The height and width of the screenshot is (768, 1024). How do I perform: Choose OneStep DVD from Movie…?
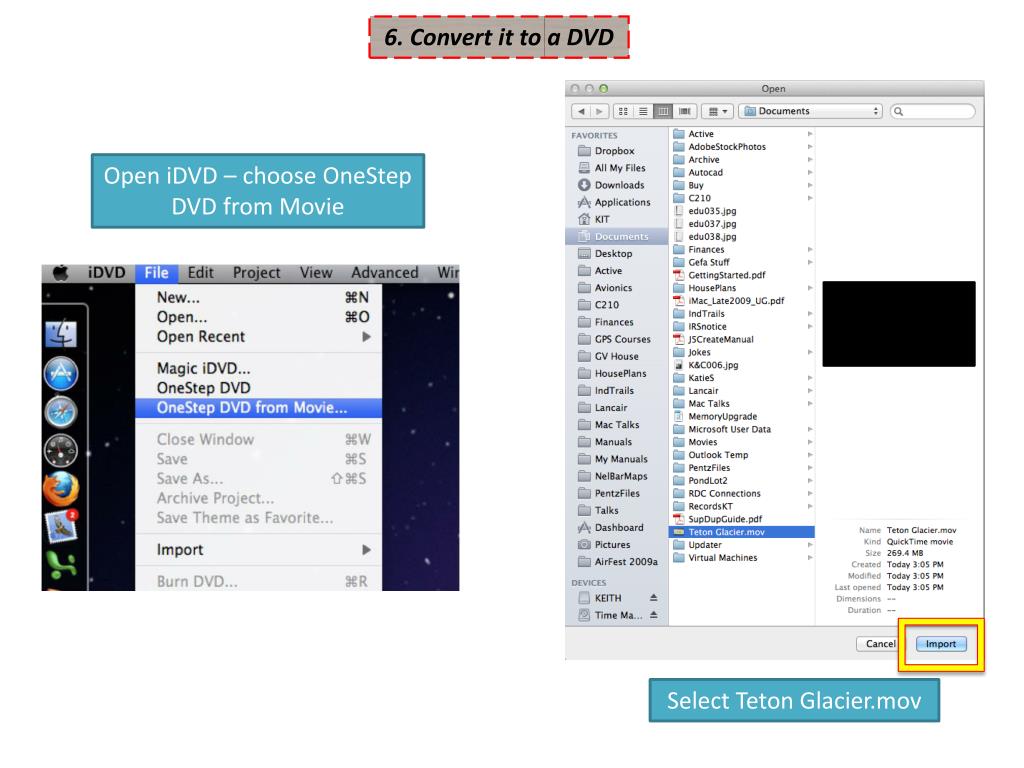[x=259, y=408]
